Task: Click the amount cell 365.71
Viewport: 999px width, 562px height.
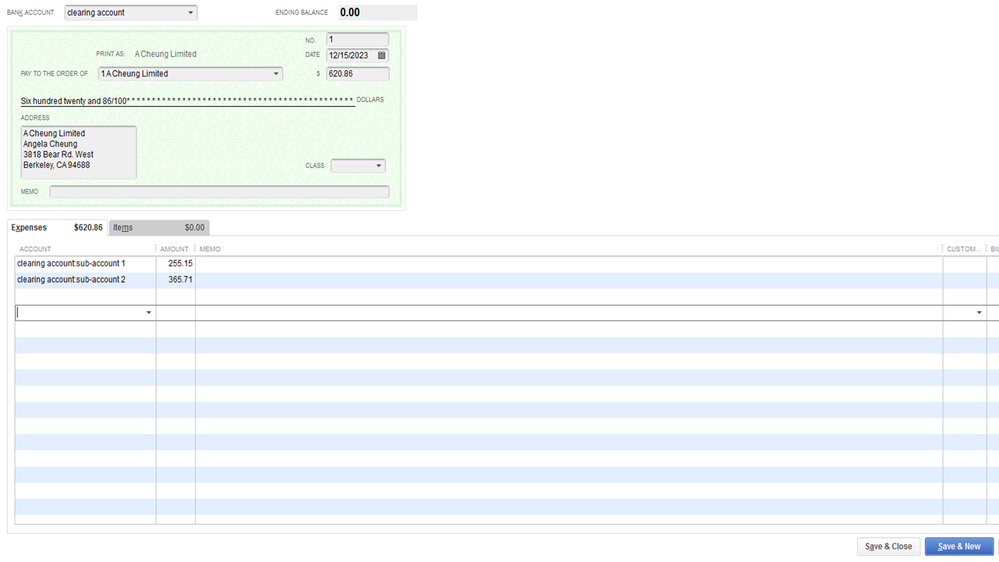Action: click(x=176, y=280)
